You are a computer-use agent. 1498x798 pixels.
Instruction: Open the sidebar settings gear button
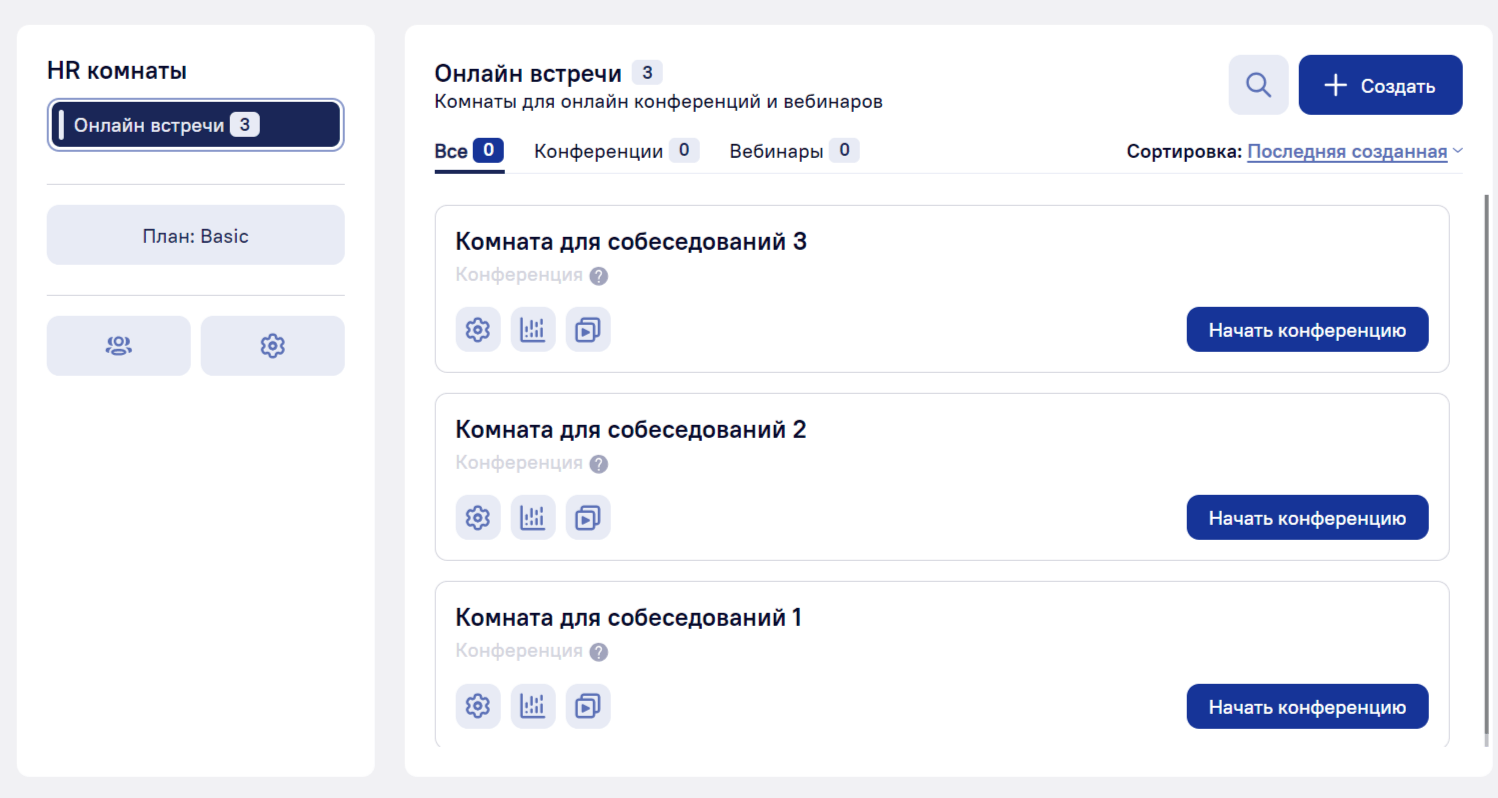point(272,346)
